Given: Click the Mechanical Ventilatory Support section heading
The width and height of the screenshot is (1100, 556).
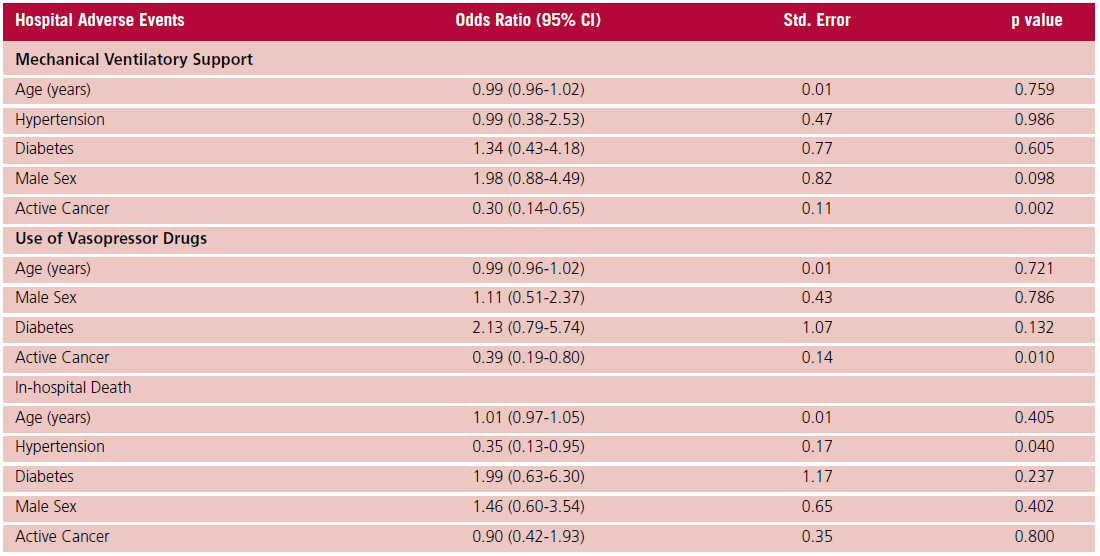Looking at the screenshot, I should pyautogui.click(x=134, y=60).
